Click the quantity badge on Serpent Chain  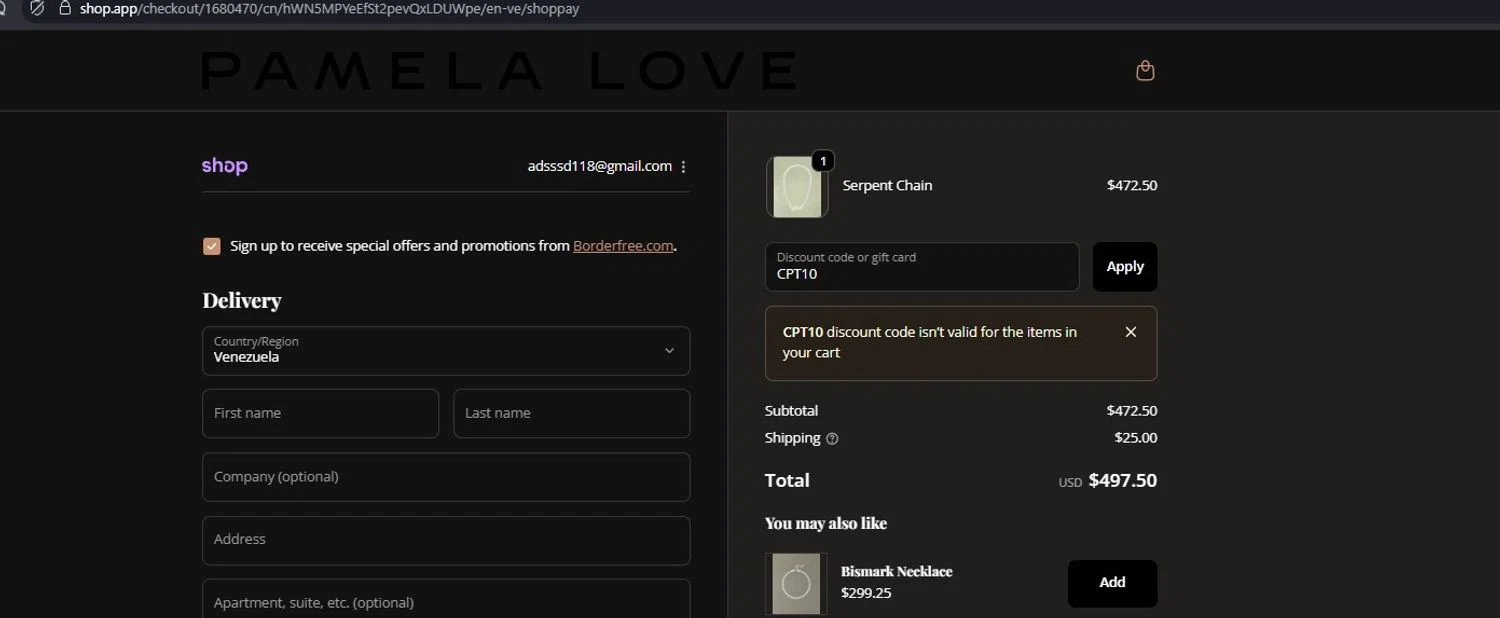tap(822, 161)
